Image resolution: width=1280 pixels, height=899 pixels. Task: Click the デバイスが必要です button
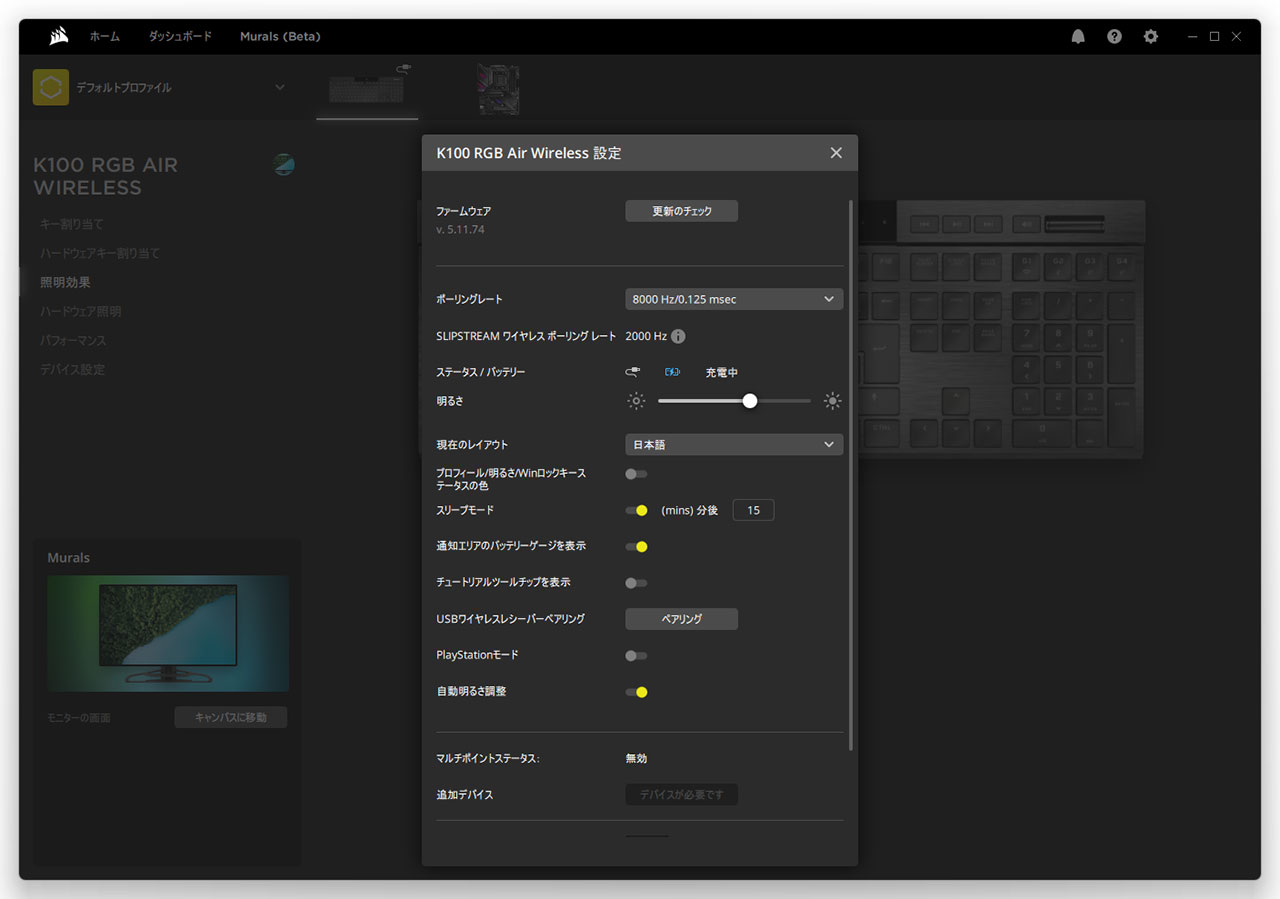[x=682, y=795]
